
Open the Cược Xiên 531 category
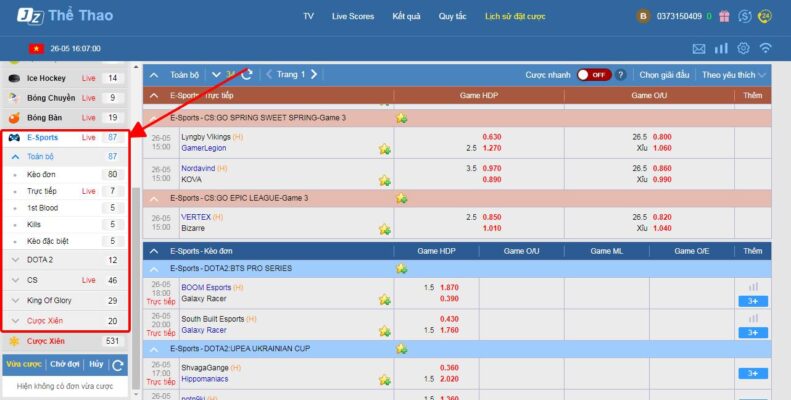coord(66,341)
